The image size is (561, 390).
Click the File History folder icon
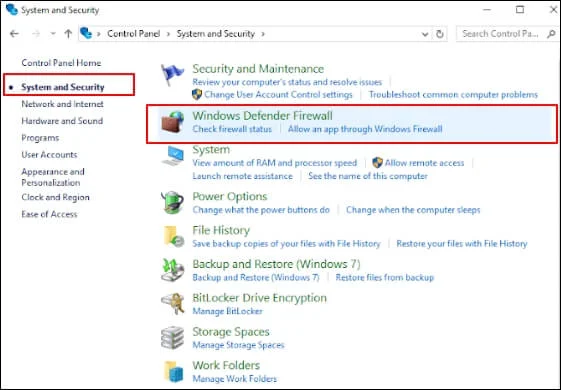(174, 237)
